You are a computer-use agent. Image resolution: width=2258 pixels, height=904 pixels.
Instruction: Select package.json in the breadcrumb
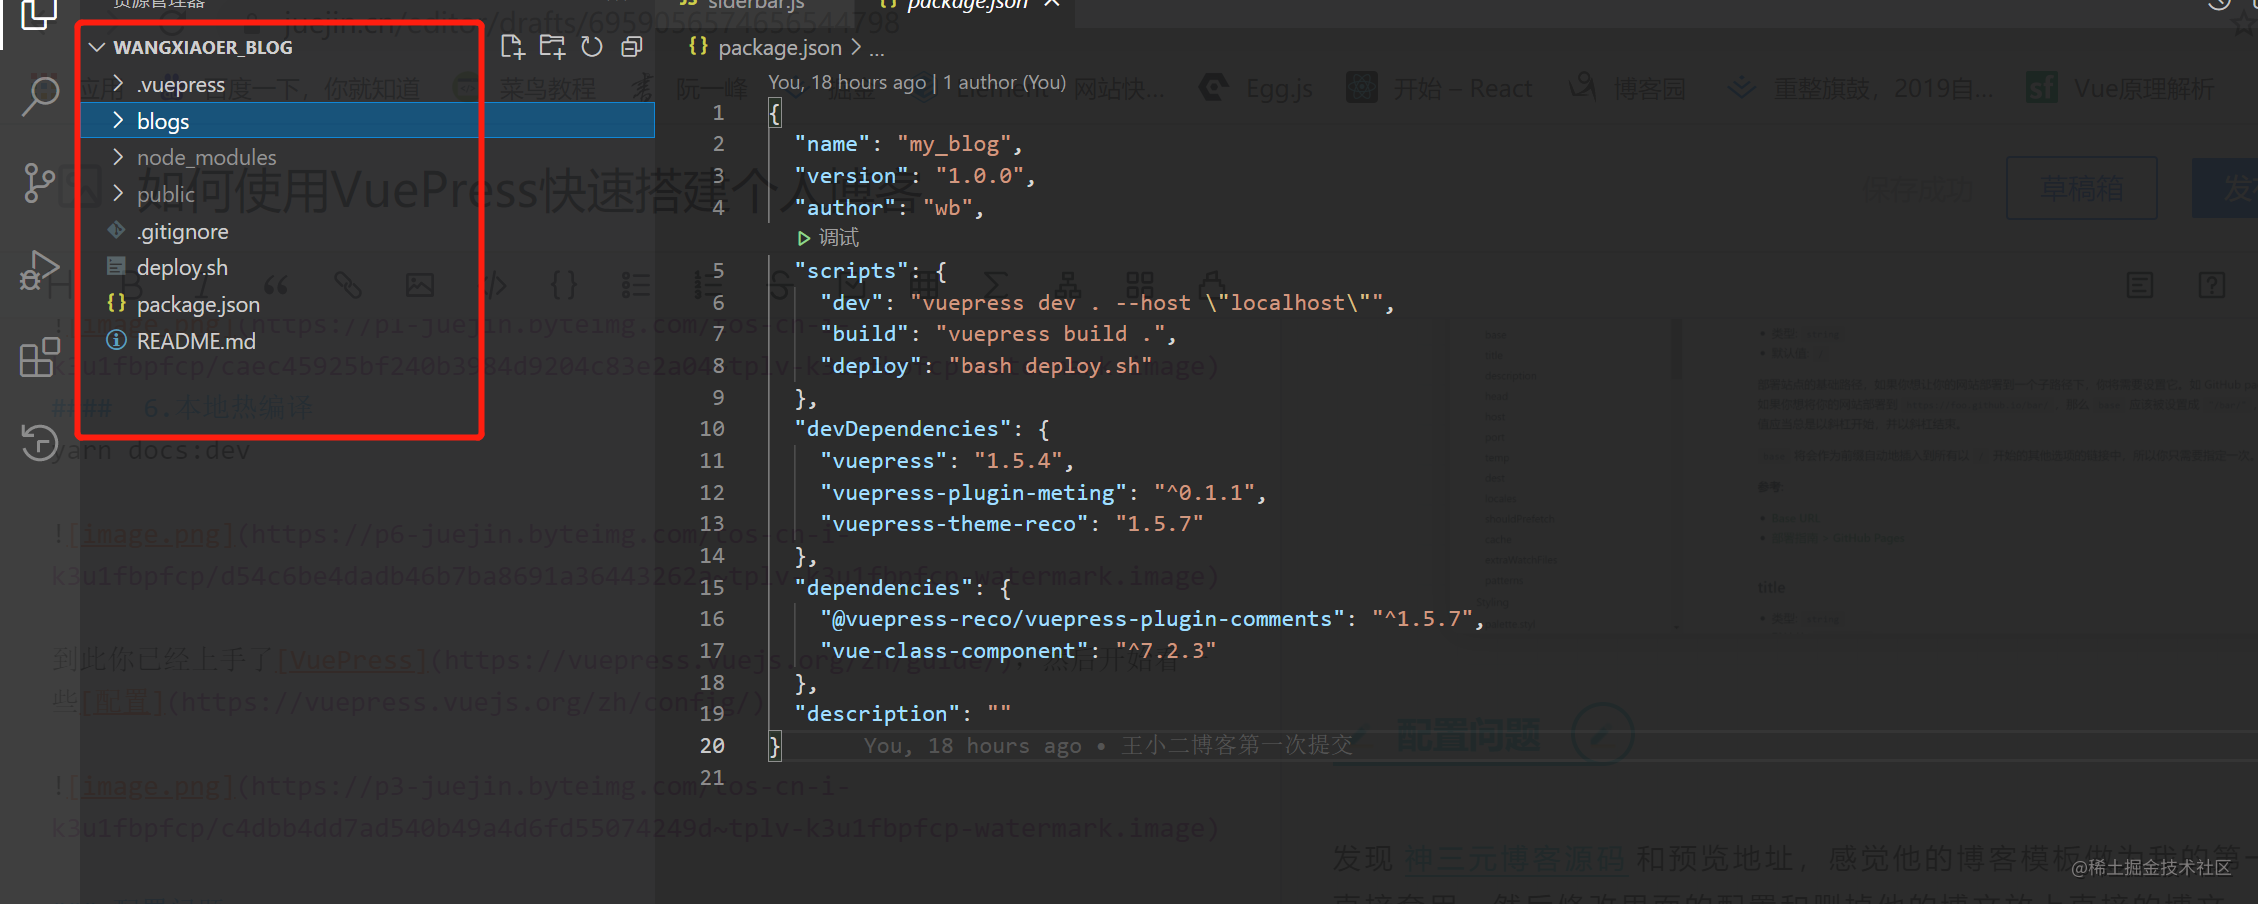coord(780,47)
